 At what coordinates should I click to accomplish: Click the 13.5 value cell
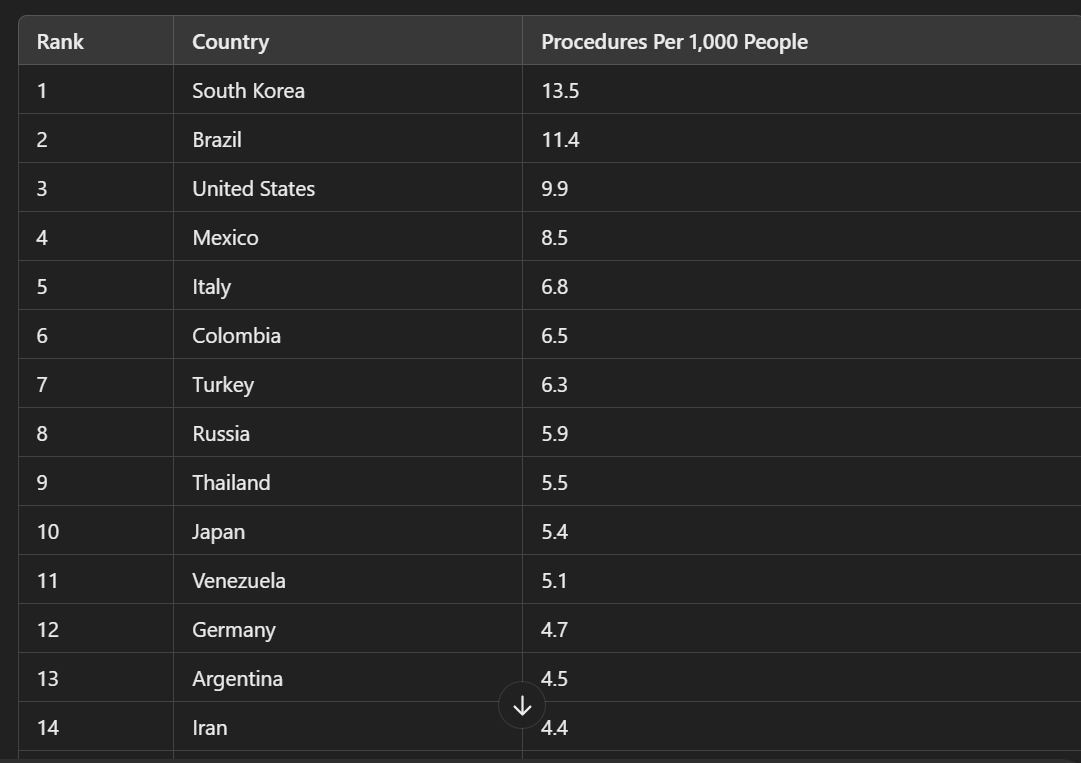[x=802, y=90]
